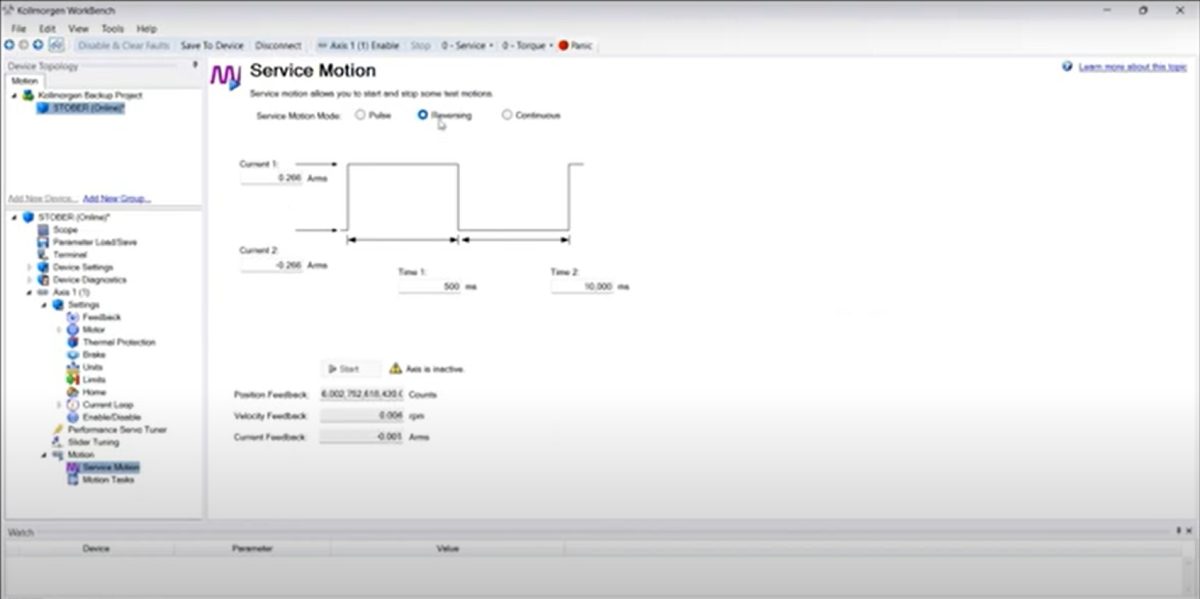Screen dimensions: 1200x599
Task: Open the View menu
Action: (x=78, y=29)
